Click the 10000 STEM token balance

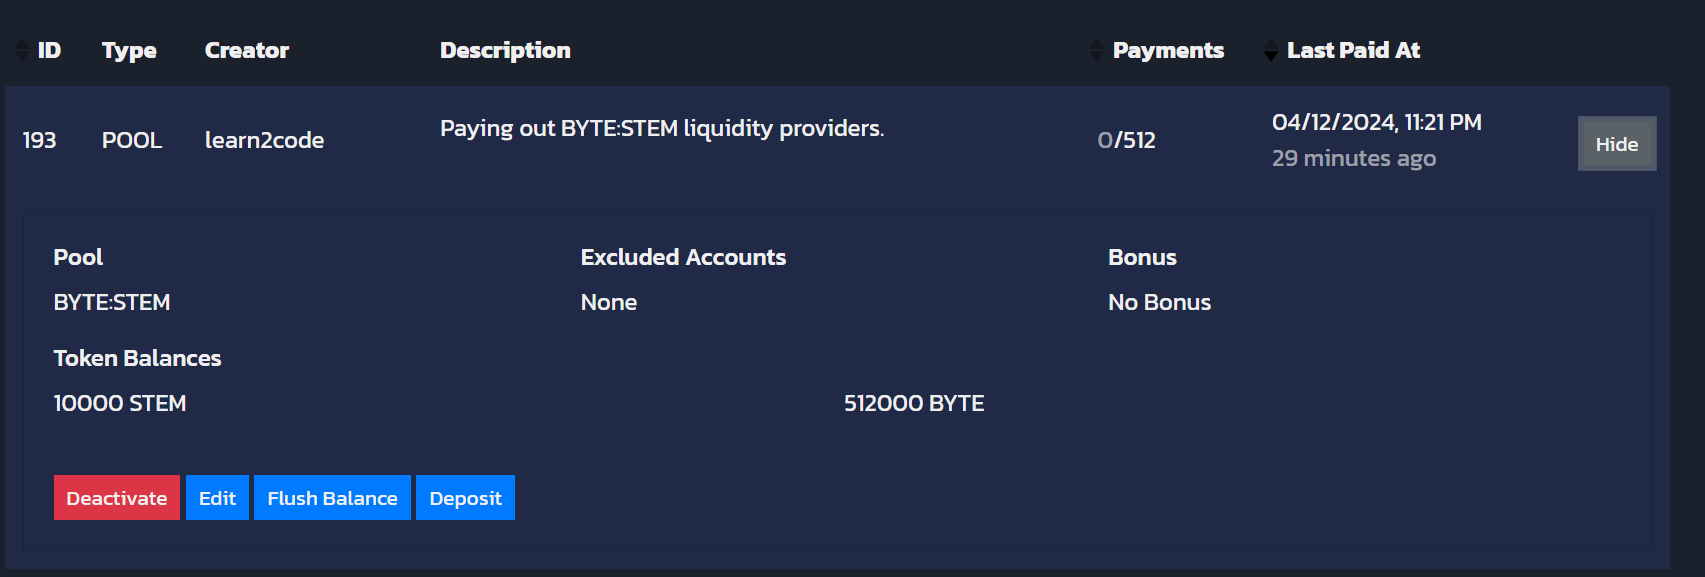coord(120,403)
